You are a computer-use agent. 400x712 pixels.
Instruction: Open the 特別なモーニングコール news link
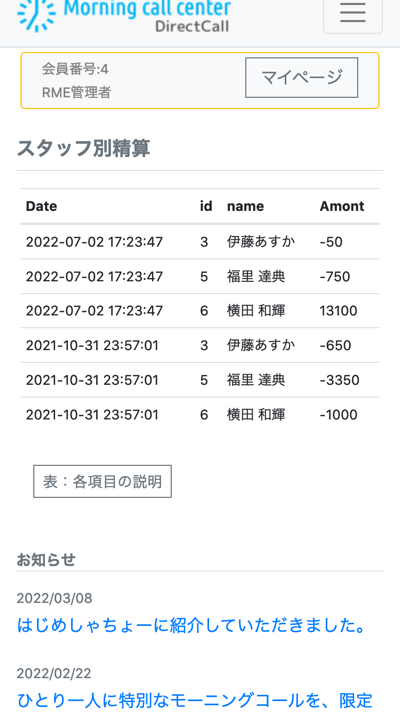[195, 700]
